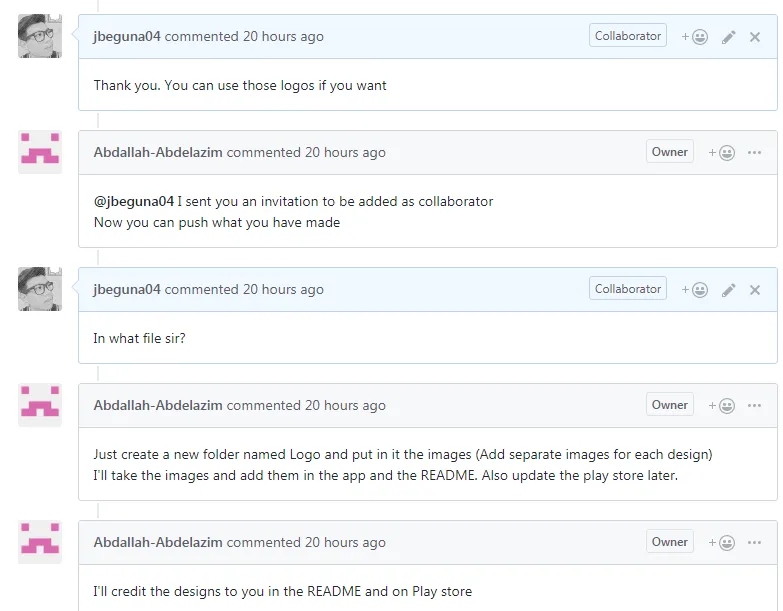Click the Collaborator badge on first comment

tap(628, 36)
